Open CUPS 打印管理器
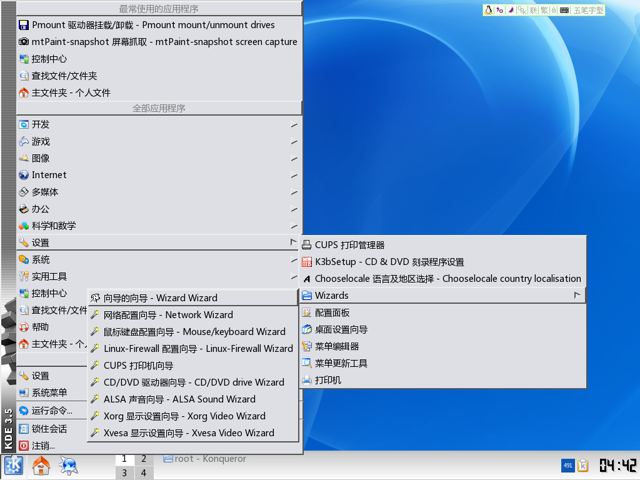 [444, 245]
